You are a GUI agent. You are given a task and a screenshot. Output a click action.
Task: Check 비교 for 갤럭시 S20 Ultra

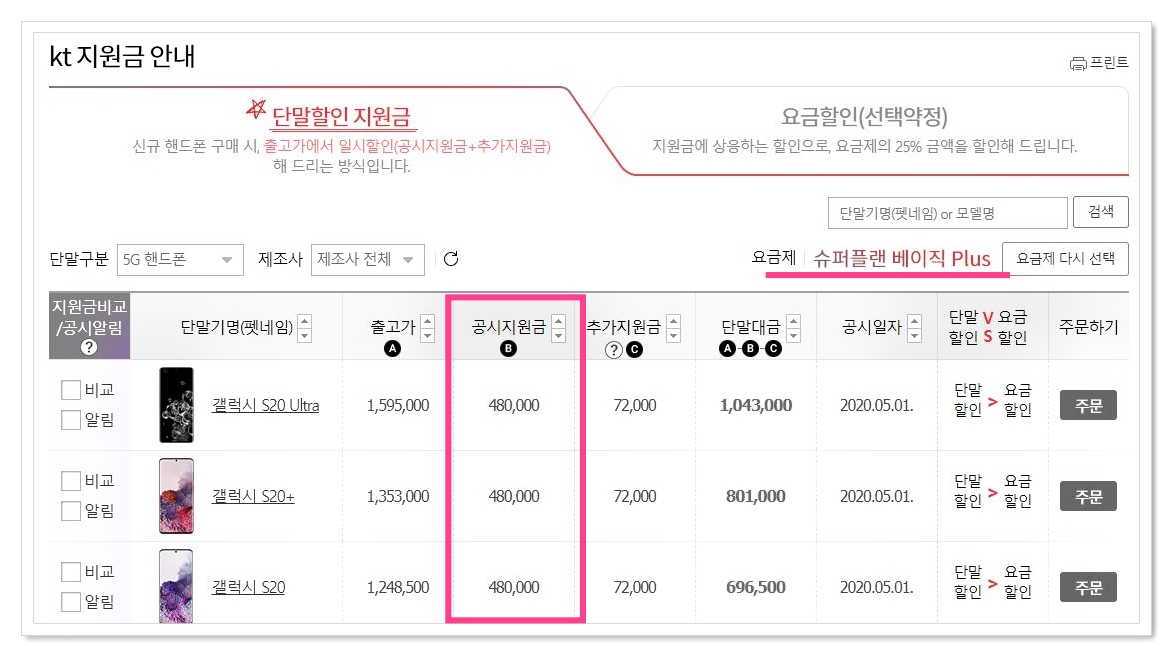point(70,390)
